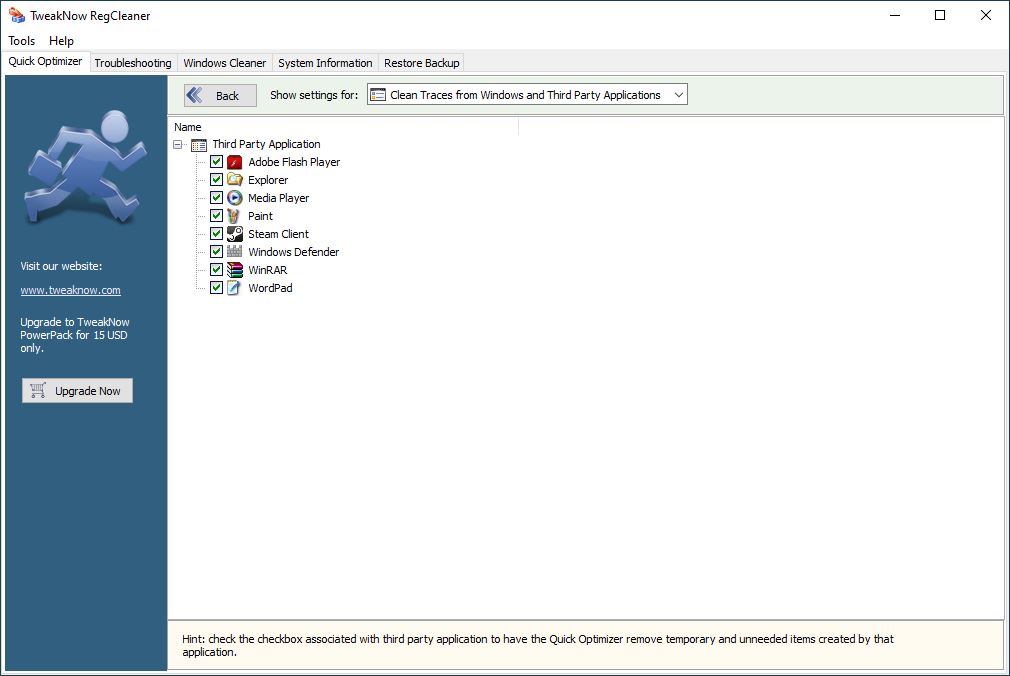Viewport: 1010px width, 676px height.
Task: Close the TweakNow RegCleaner window
Action: click(986, 15)
